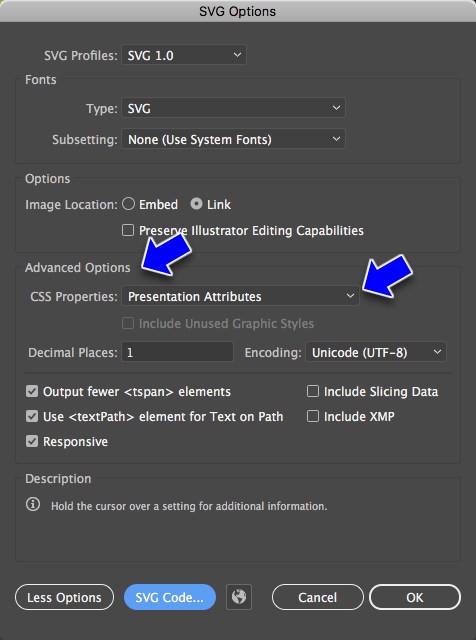Open the CSS Properties dropdown
Image resolution: width=476 pixels, height=640 pixels.
[240, 296]
